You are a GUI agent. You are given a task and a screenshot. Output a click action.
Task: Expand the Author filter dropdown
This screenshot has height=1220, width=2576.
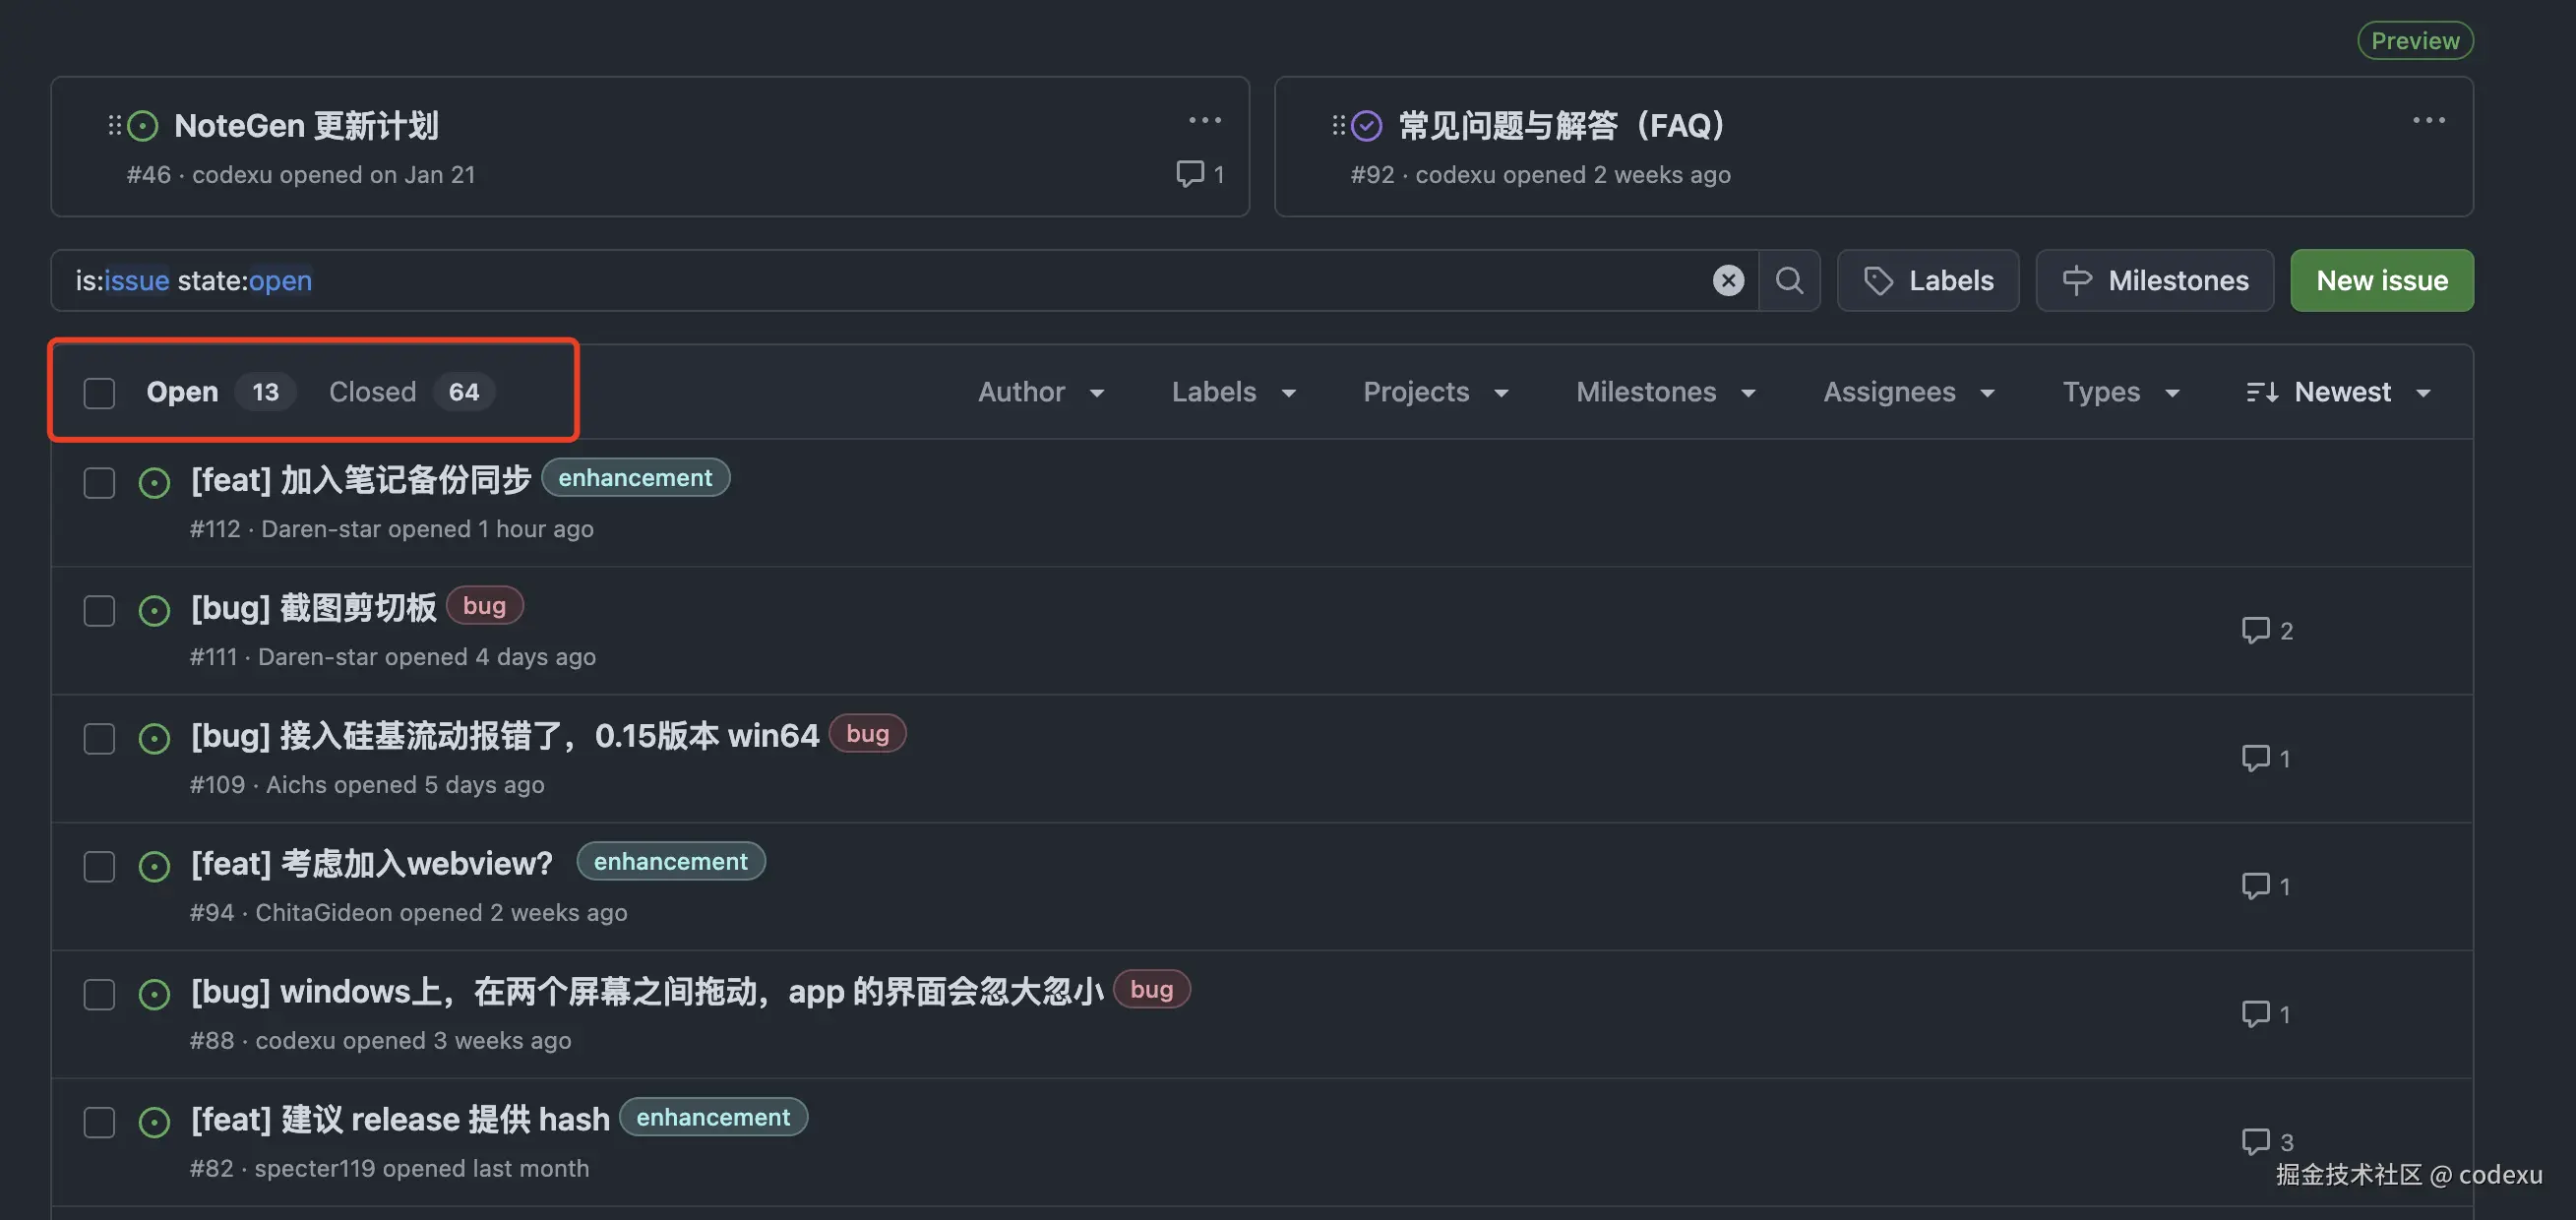[1040, 392]
